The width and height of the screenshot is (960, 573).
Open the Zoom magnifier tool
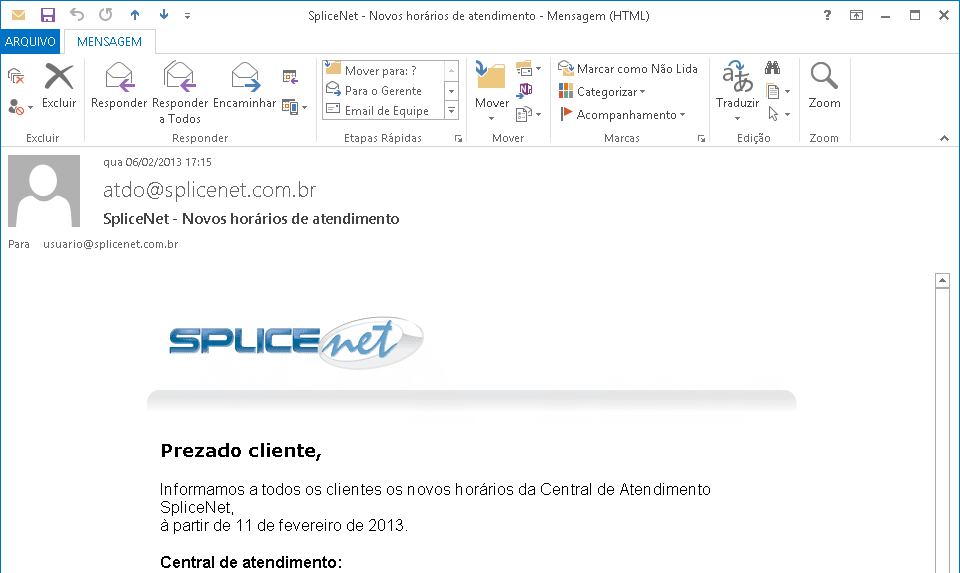point(824,79)
